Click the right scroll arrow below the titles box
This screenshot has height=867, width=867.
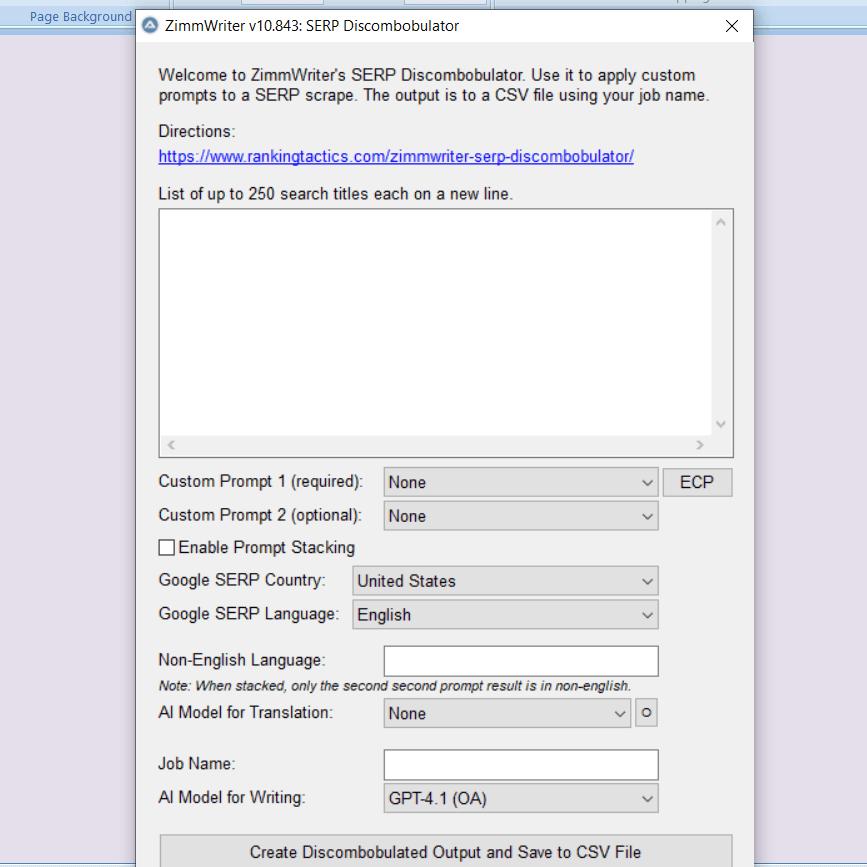pyautogui.click(x=701, y=444)
